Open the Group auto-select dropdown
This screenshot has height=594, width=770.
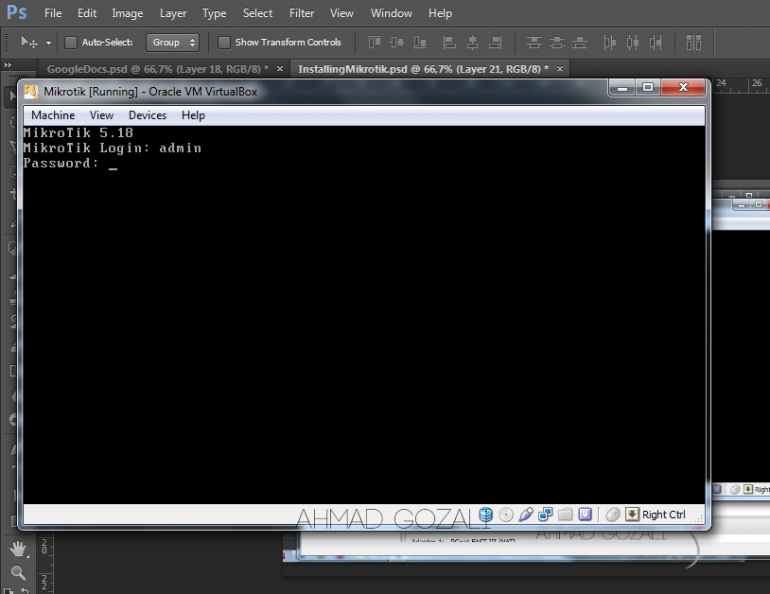click(173, 43)
